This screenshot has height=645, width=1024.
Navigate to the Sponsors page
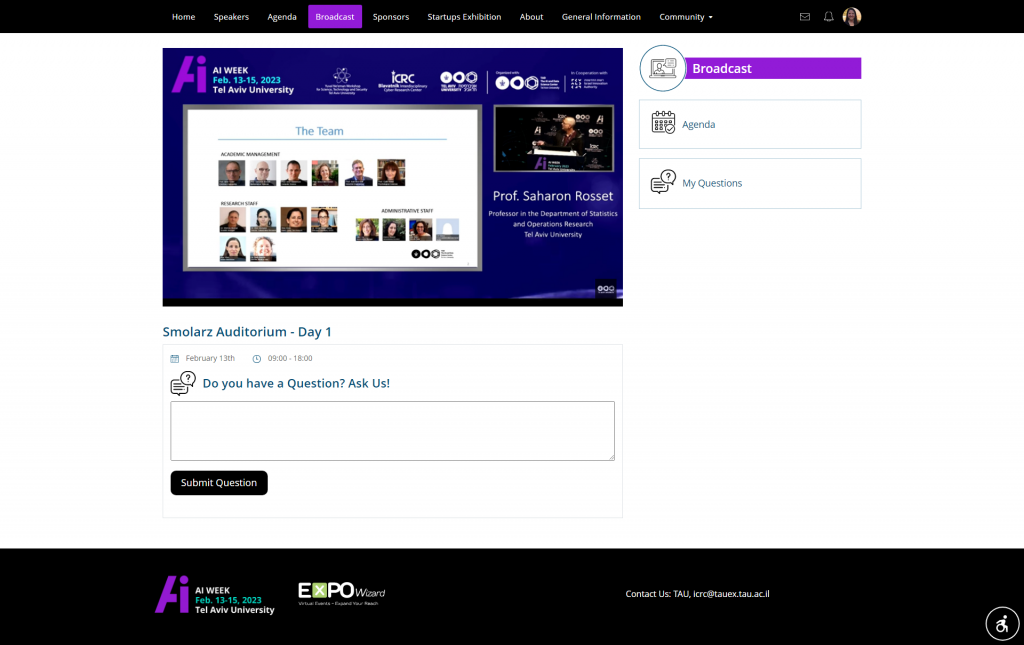tap(391, 17)
